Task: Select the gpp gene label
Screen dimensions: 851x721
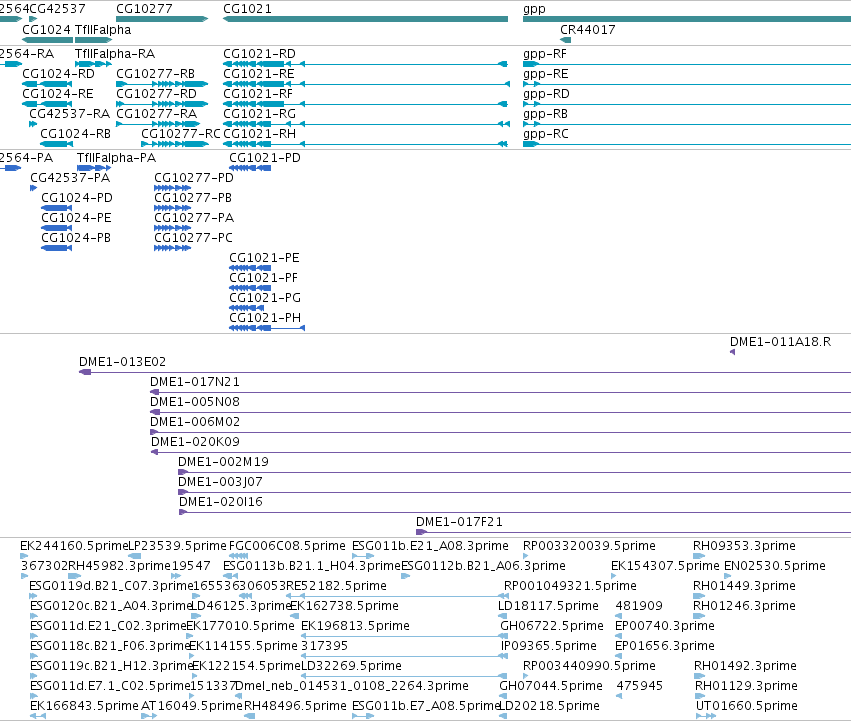Action: 534,9
